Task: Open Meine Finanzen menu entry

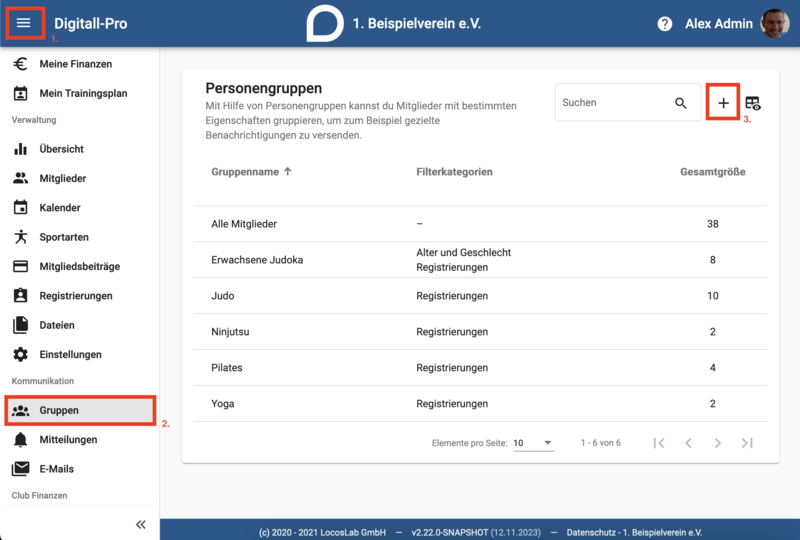Action: (x=80, y=64)
